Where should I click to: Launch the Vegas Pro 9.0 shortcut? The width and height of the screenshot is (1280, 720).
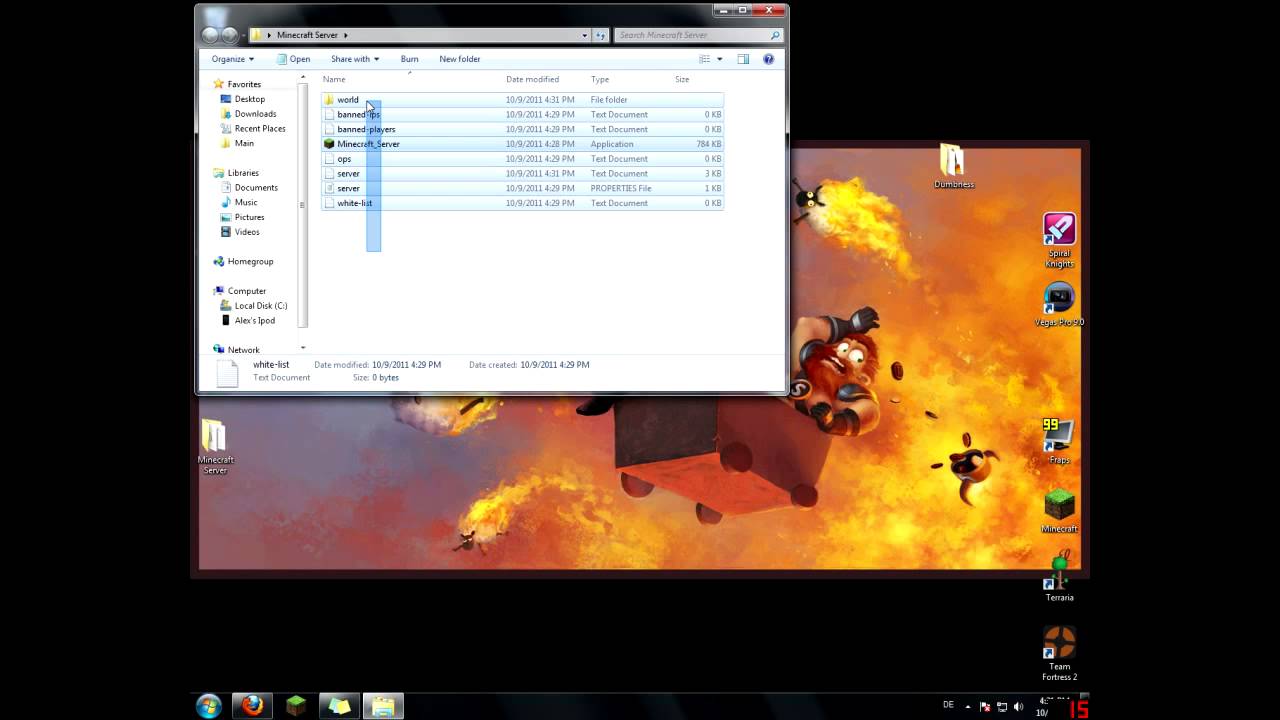point(1059,304)
